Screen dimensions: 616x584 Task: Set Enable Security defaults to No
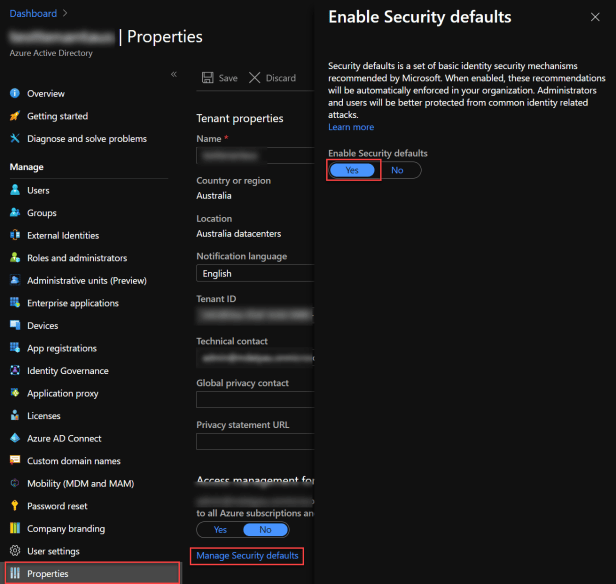(397, 170)
